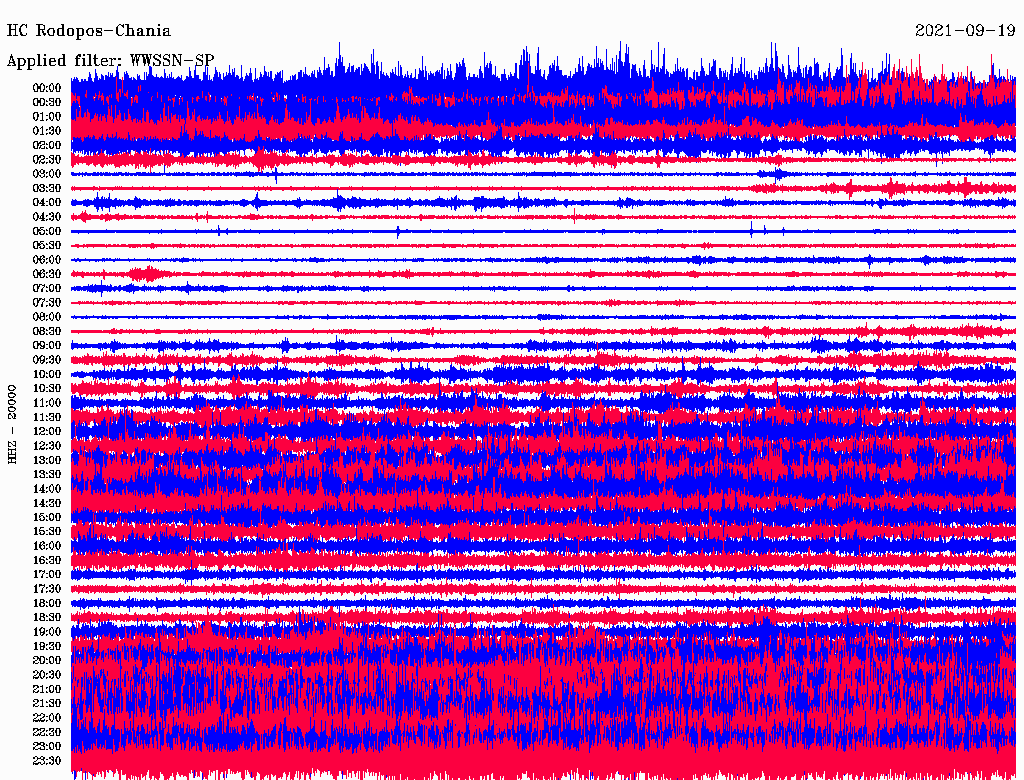The width and height of the screenshot is (1024, 780).
Task: Pick the 04:30 time row label
Action: click(x=47, y=217)
